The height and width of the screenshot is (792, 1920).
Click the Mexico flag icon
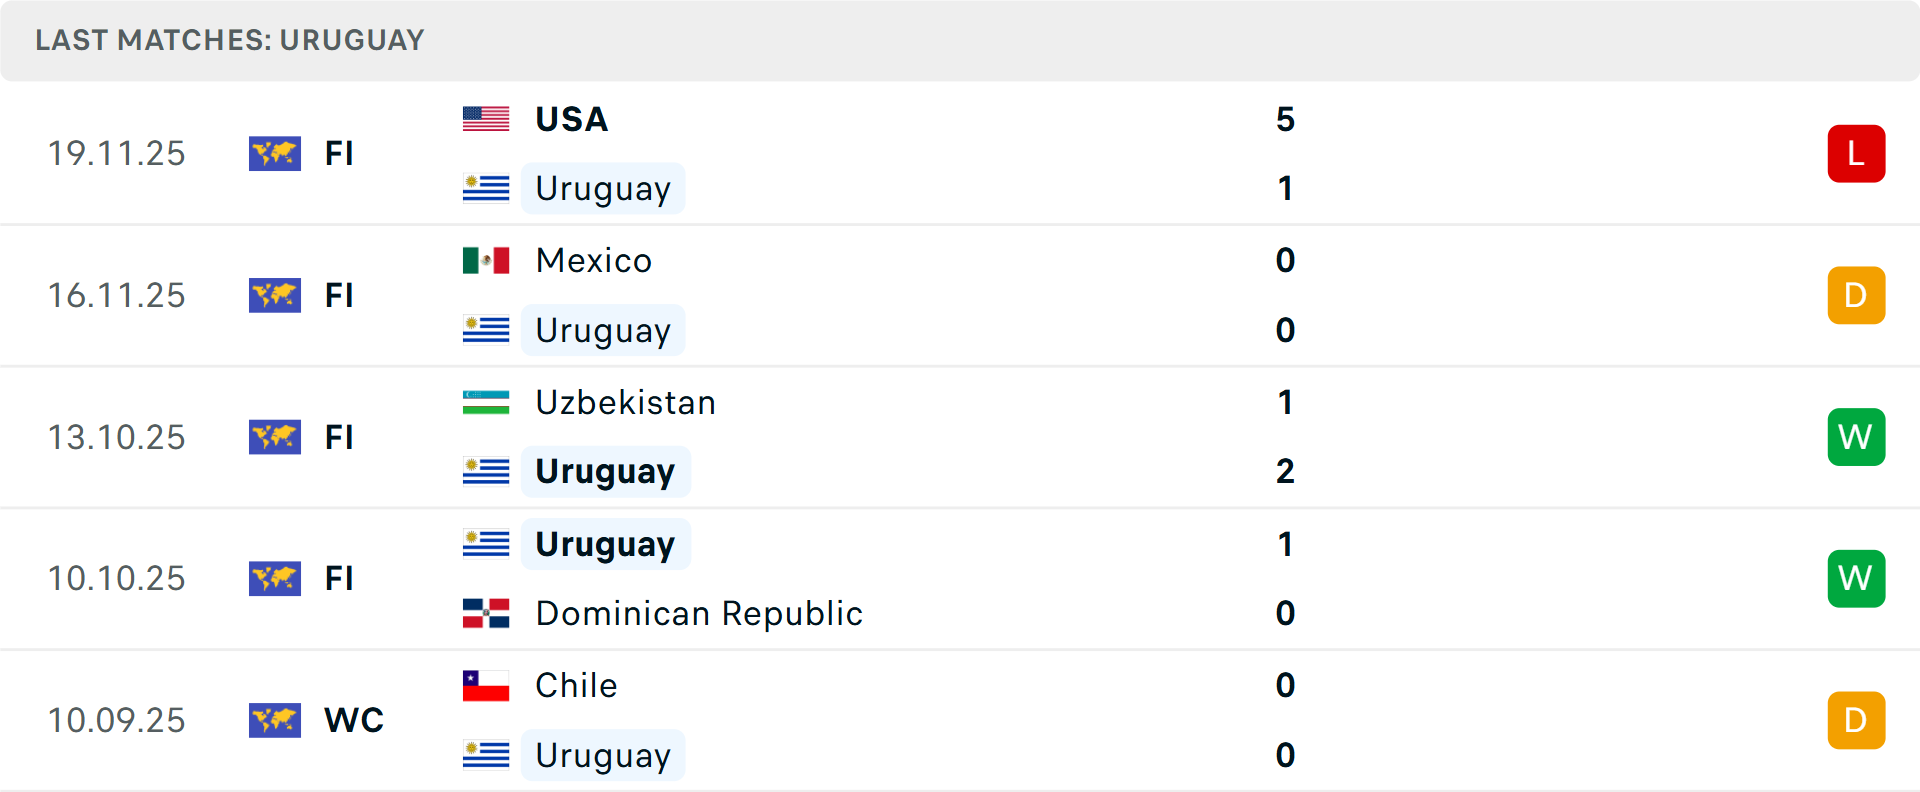pyautogui.click(x=486, y=260)
